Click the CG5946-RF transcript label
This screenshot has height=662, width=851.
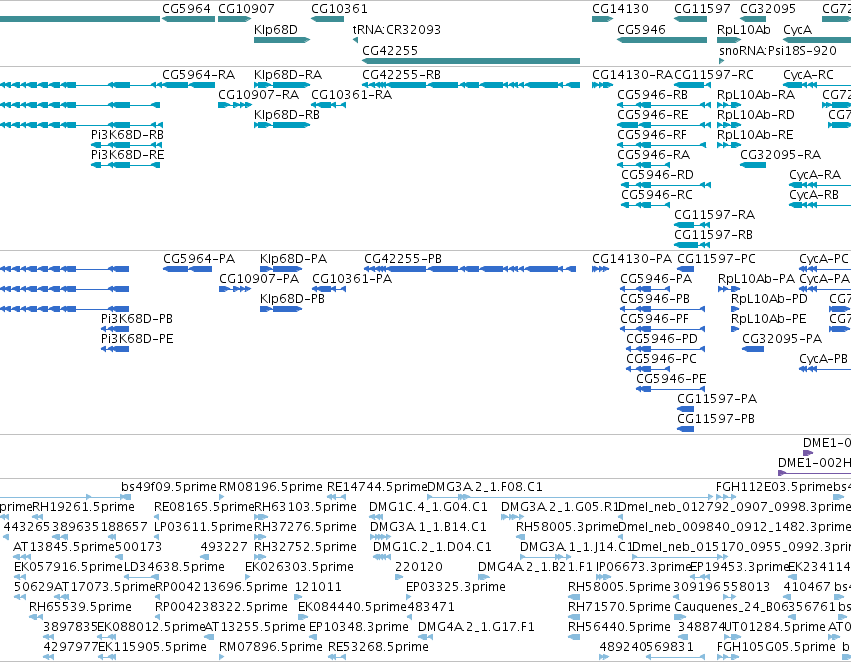point(652,135)
